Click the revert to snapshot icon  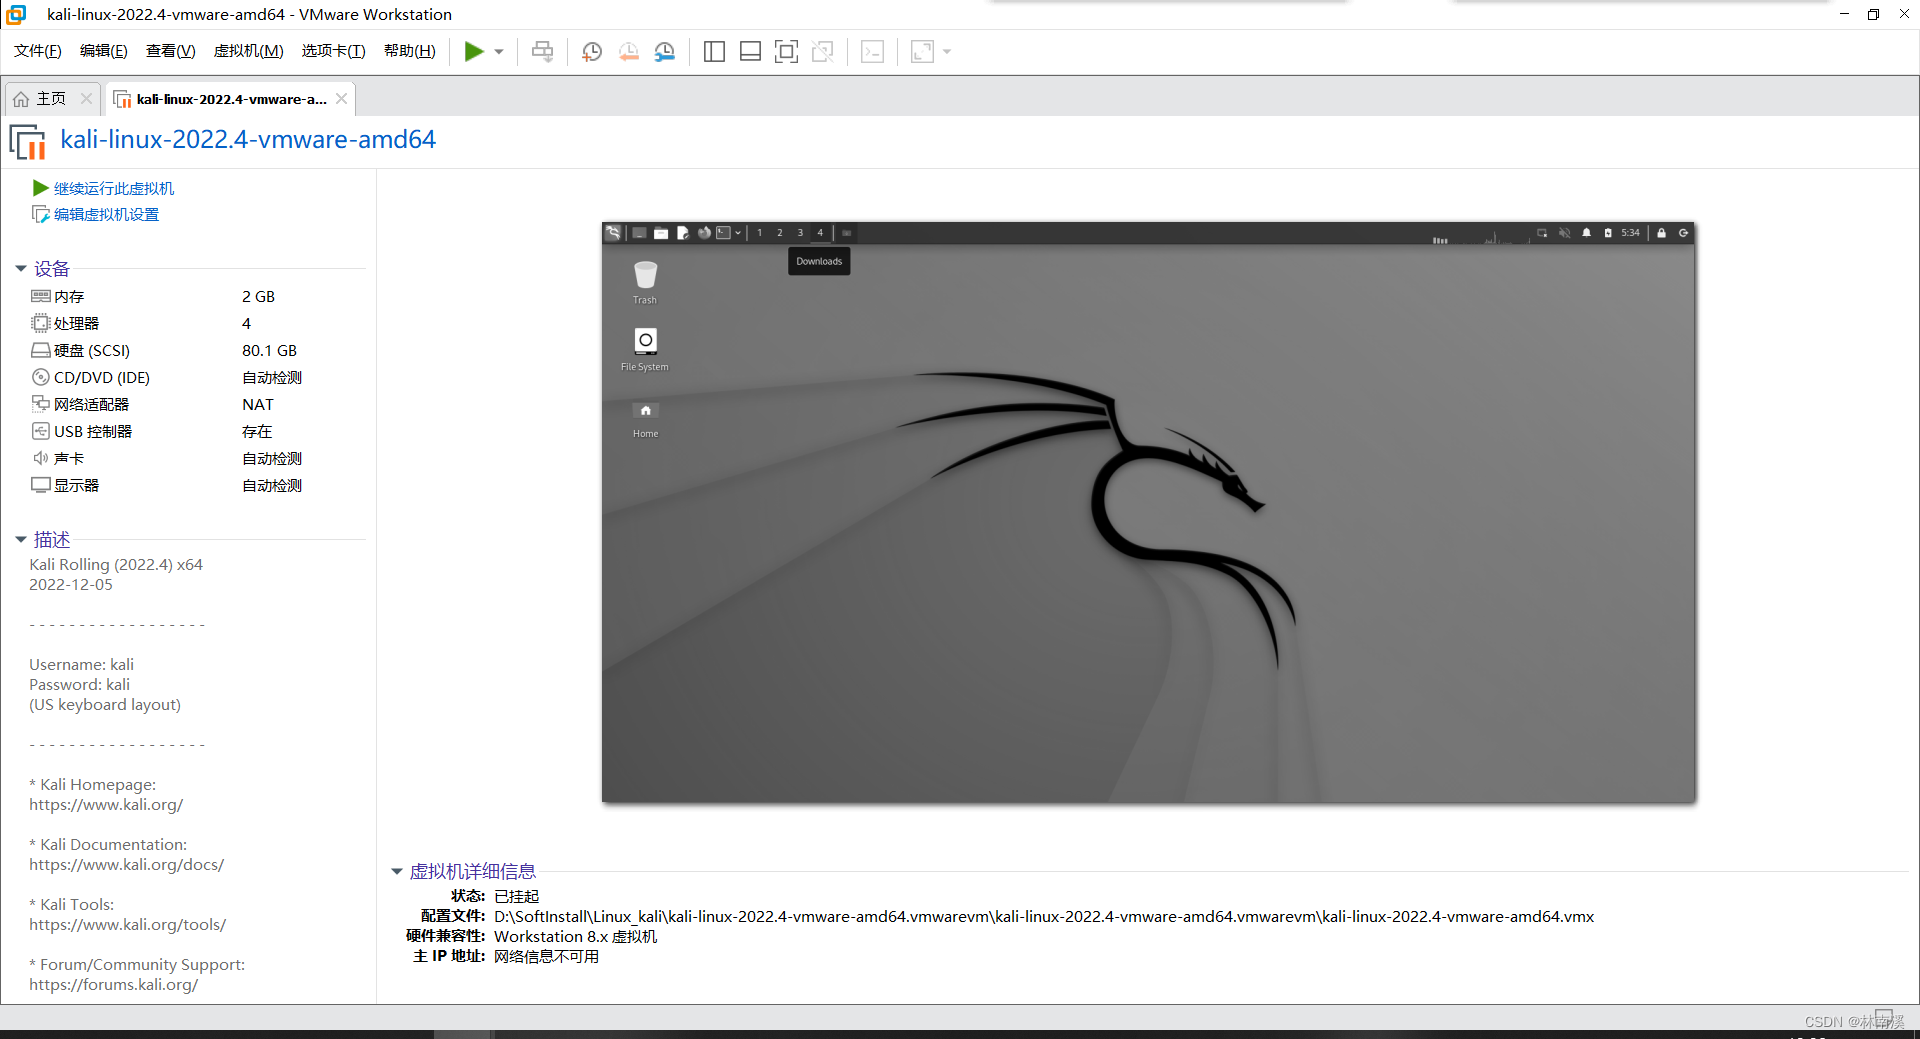pos(629,51)
